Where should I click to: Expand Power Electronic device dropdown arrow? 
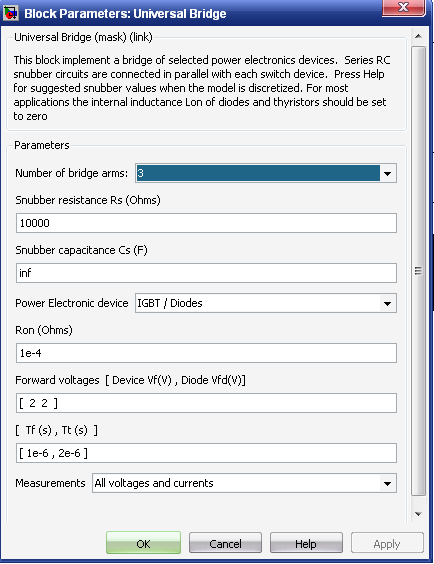(387, 303)
